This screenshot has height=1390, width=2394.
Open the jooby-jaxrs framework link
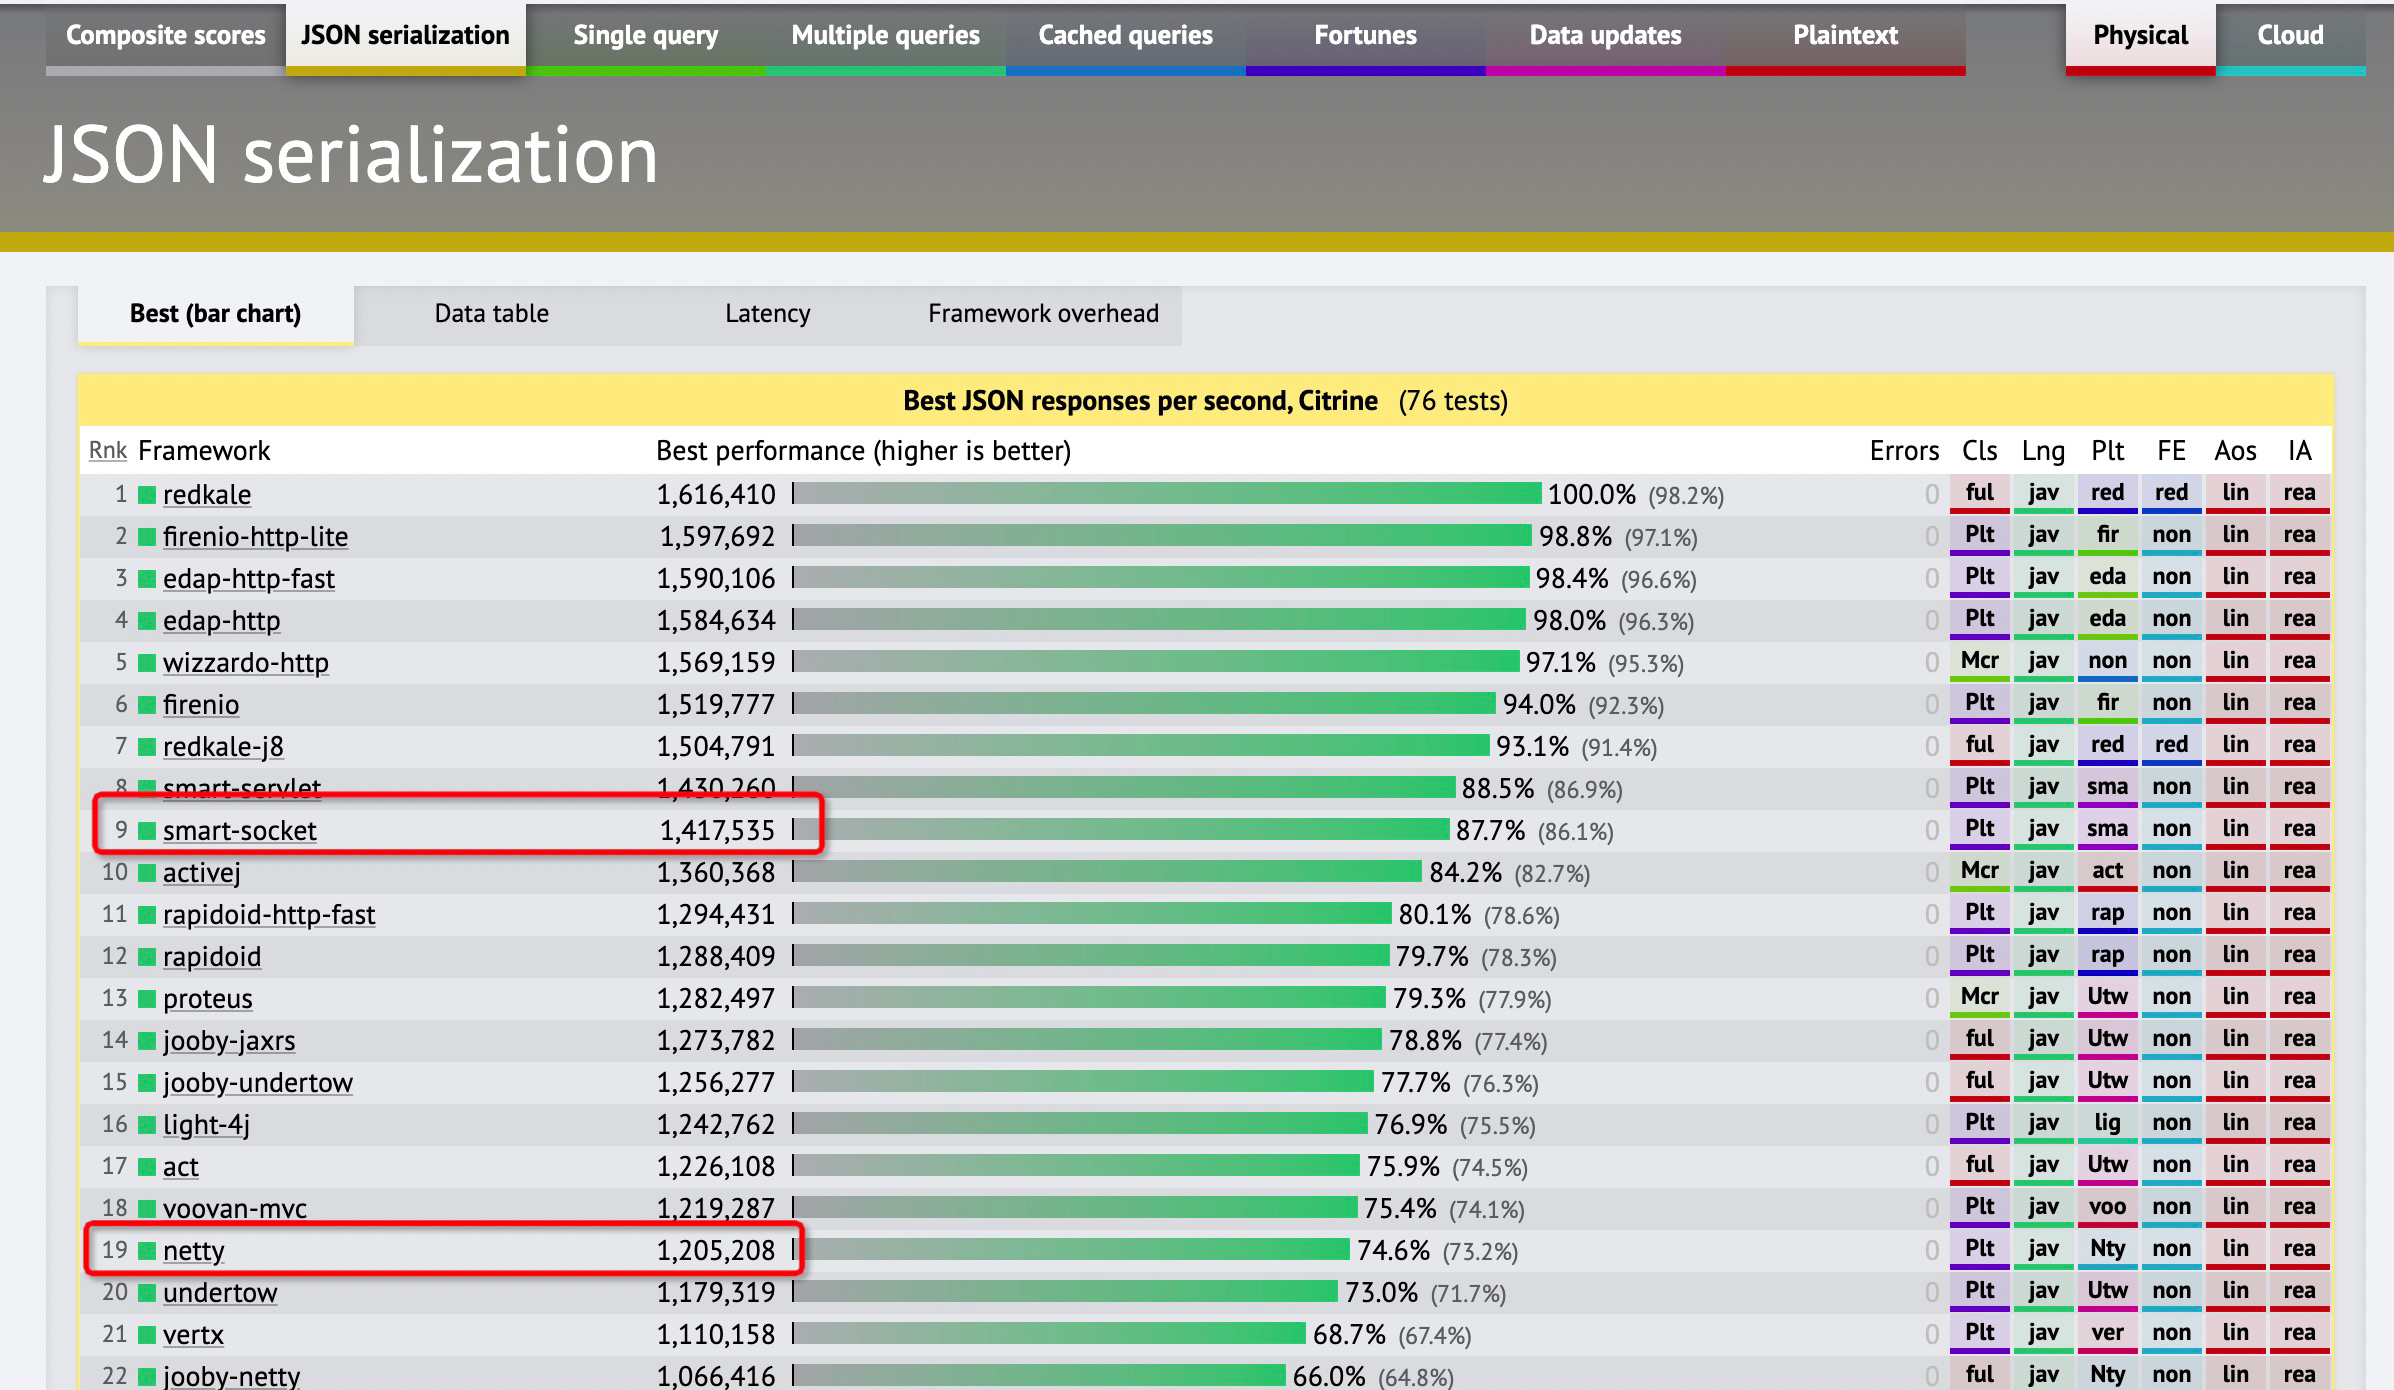229,1041
